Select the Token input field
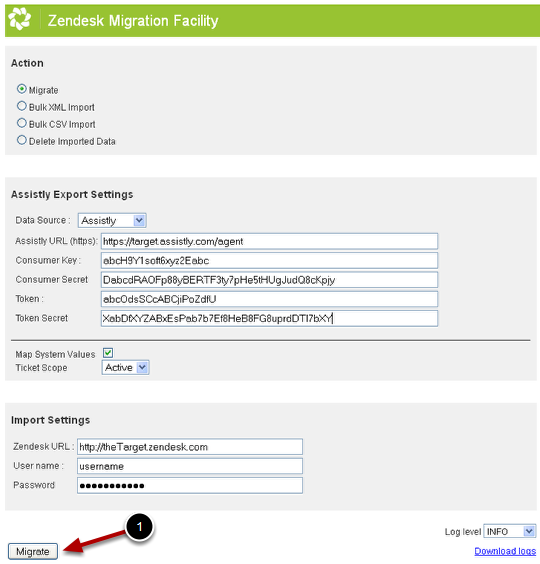 pos(269,299)
